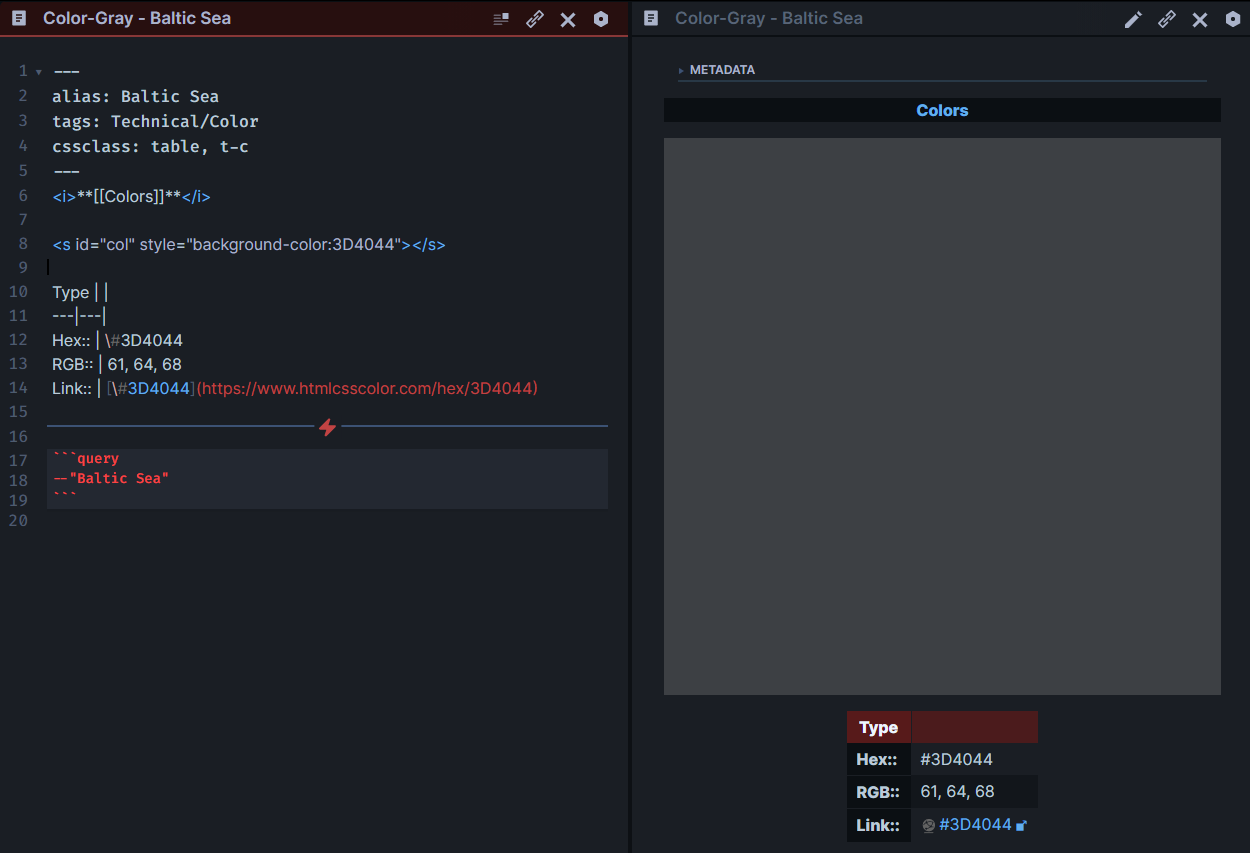1250x853 pixels.
Task: Click the globe icon in the Link row
Action: (x=928, y=824)
